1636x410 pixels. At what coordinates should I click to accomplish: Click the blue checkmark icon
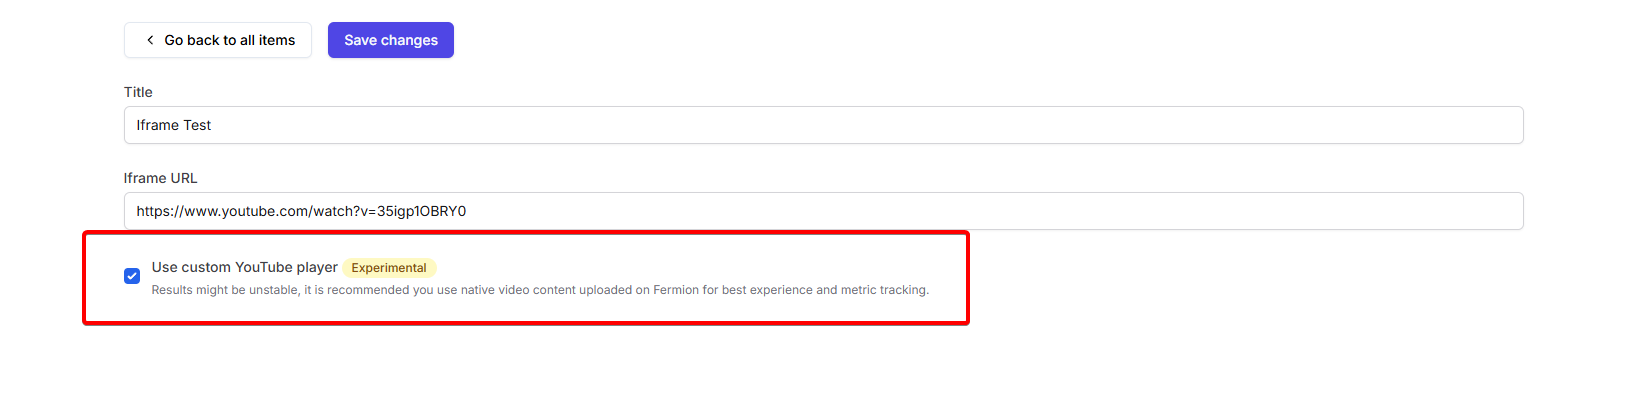coord(132,276)
